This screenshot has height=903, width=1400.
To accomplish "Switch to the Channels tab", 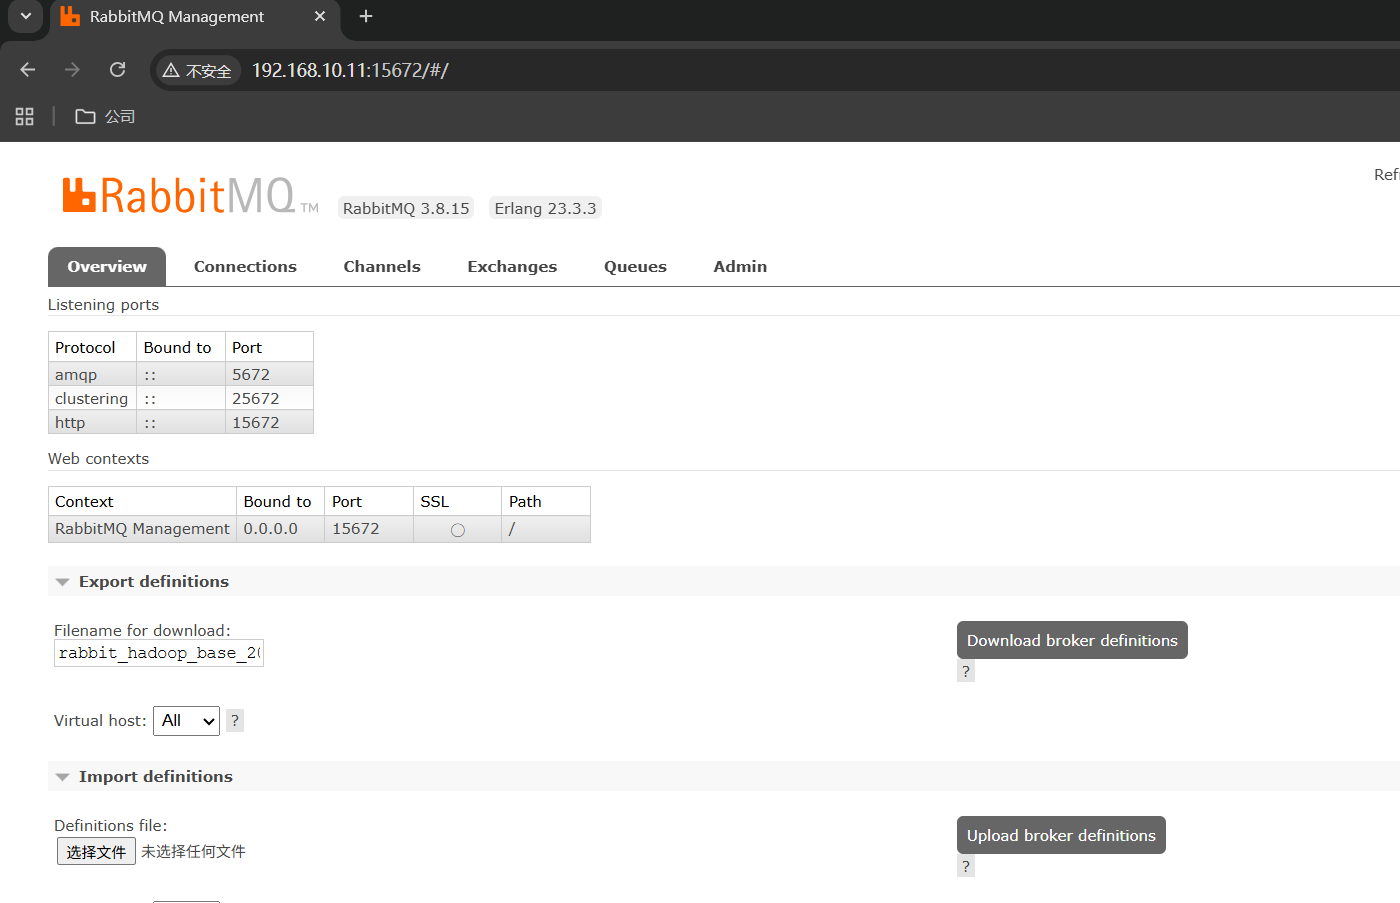I will (x=382, y=266).
